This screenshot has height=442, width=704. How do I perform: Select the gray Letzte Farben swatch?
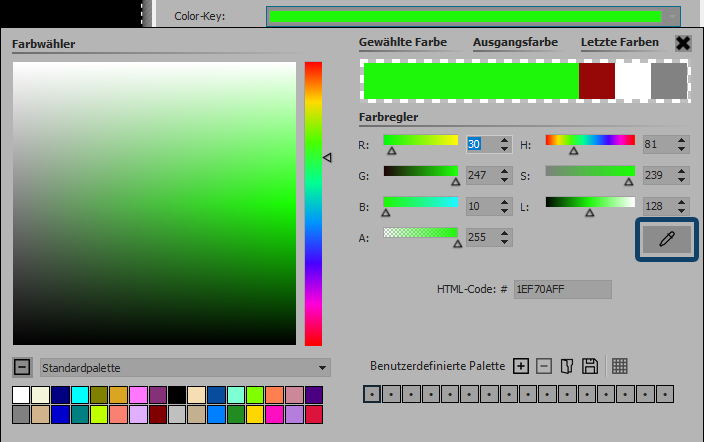pos(669,81)
